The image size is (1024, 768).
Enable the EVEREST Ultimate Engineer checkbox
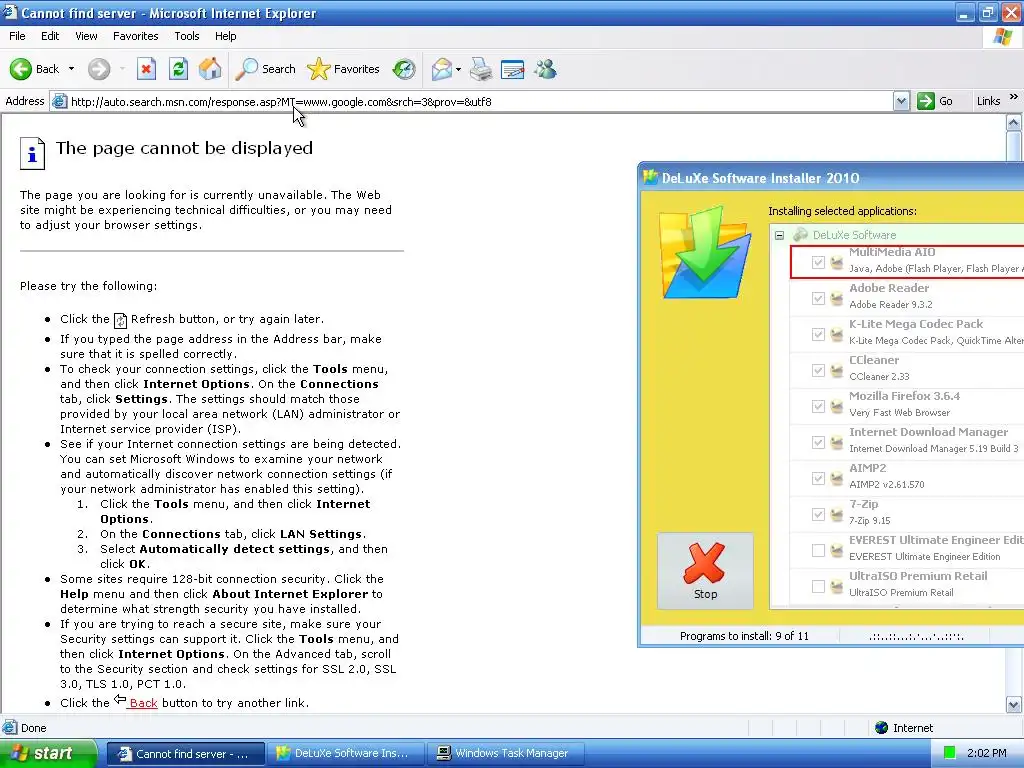click(818, 551)
